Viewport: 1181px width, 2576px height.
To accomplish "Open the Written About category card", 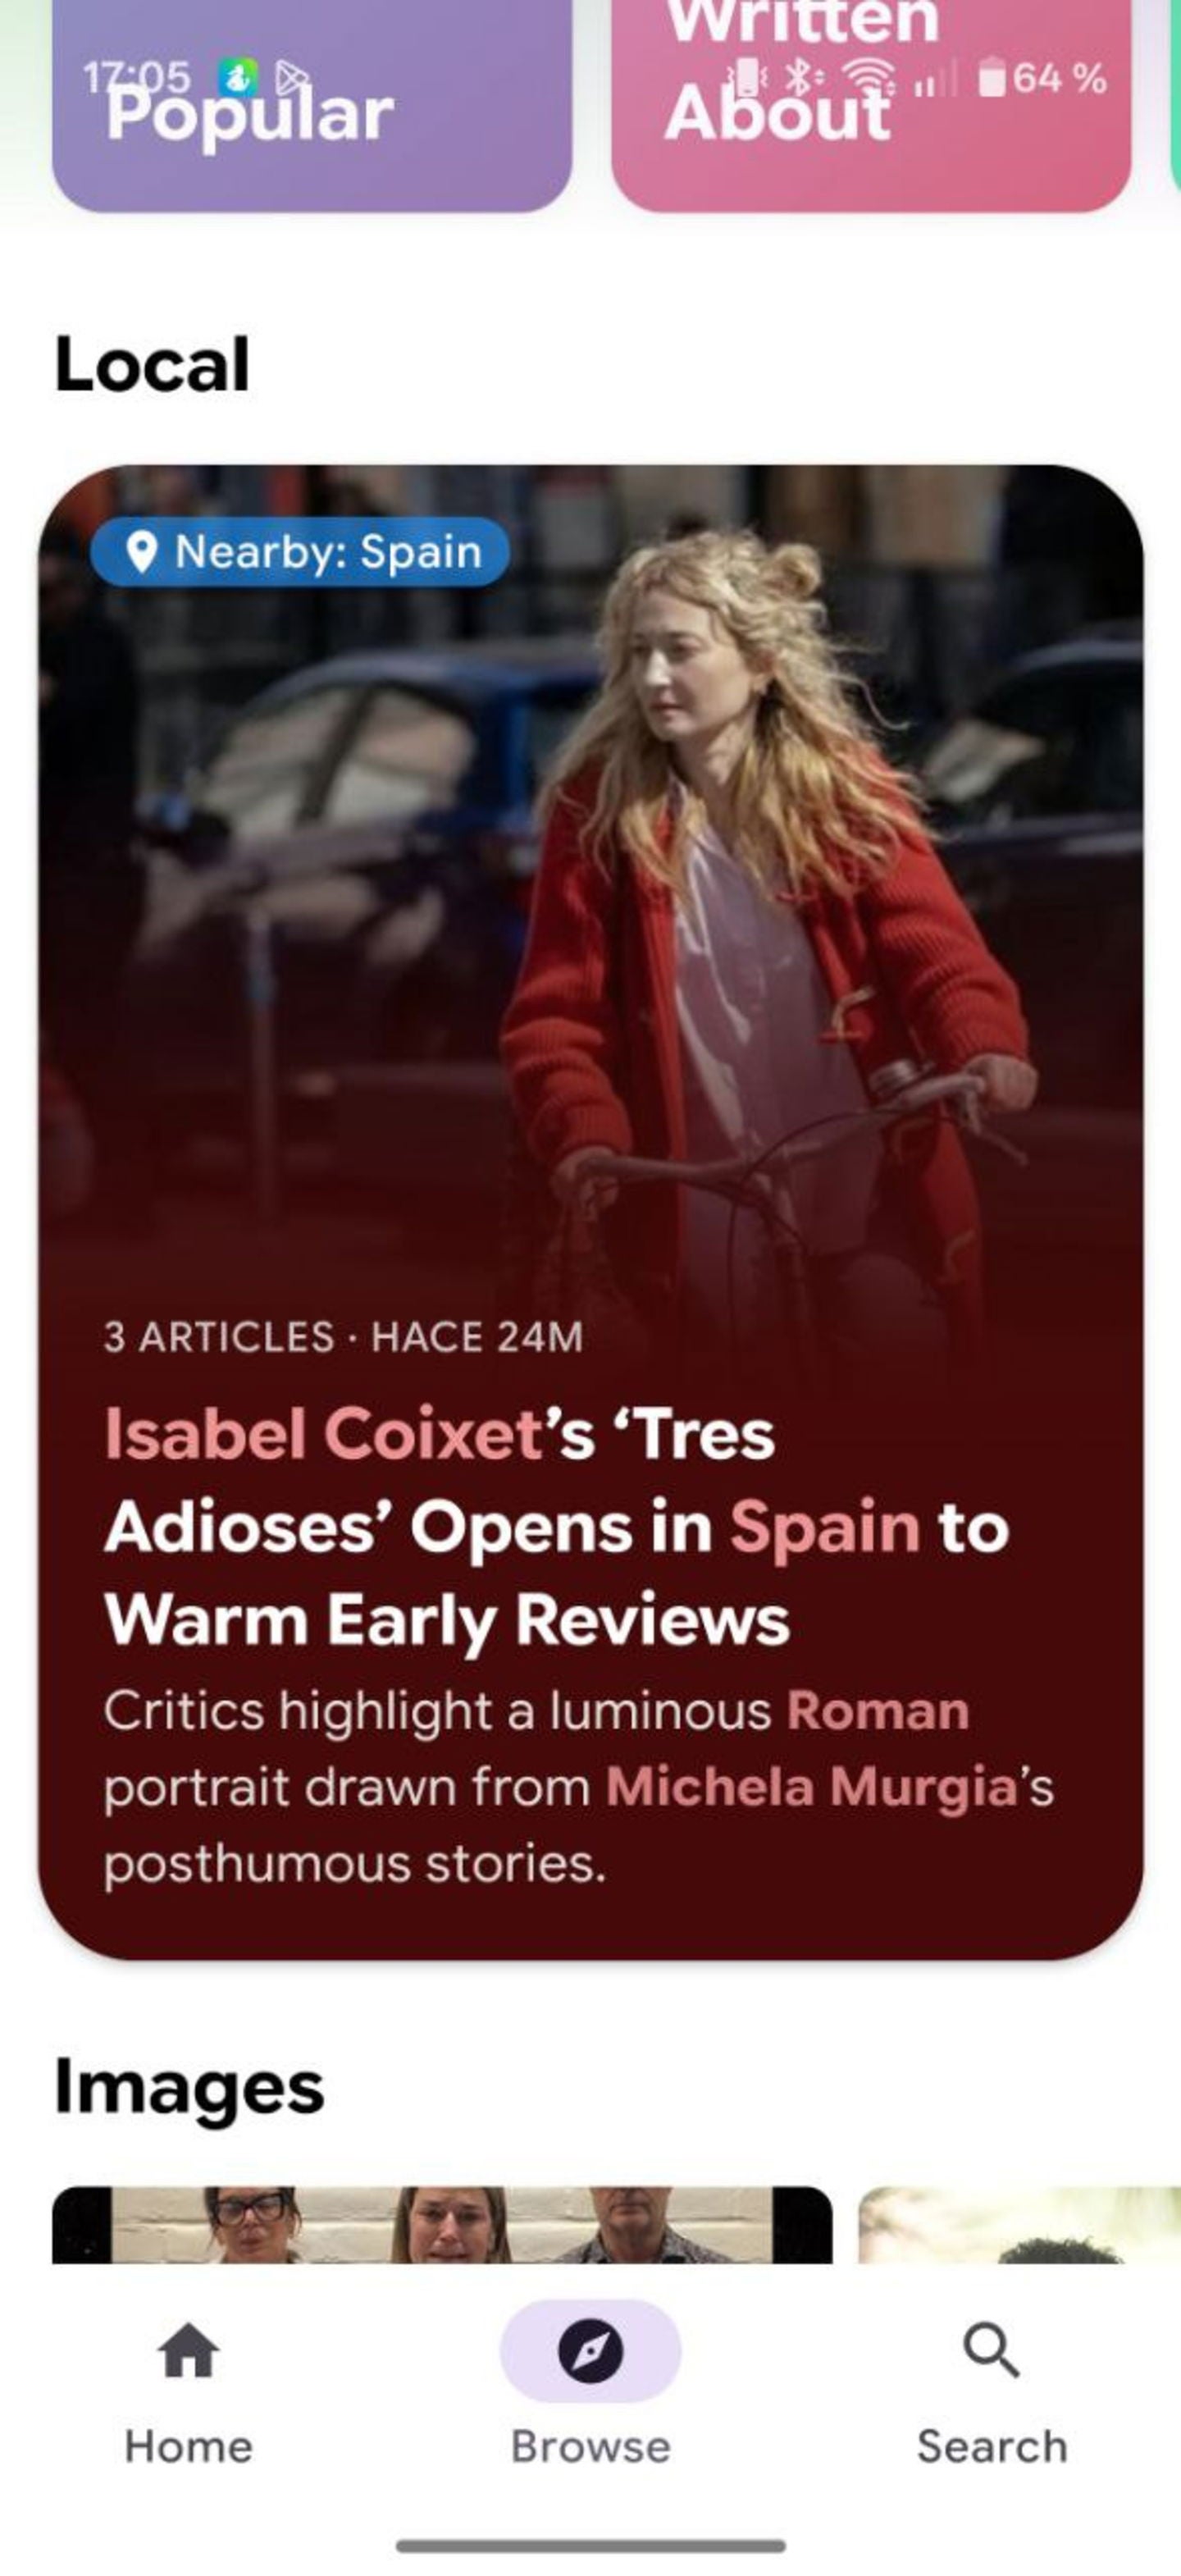I will [871, 105].
